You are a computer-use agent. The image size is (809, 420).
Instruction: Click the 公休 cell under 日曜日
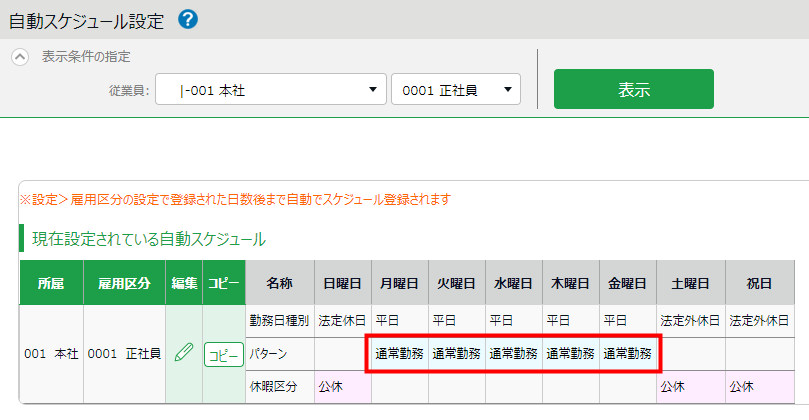(x=342, y=386)
